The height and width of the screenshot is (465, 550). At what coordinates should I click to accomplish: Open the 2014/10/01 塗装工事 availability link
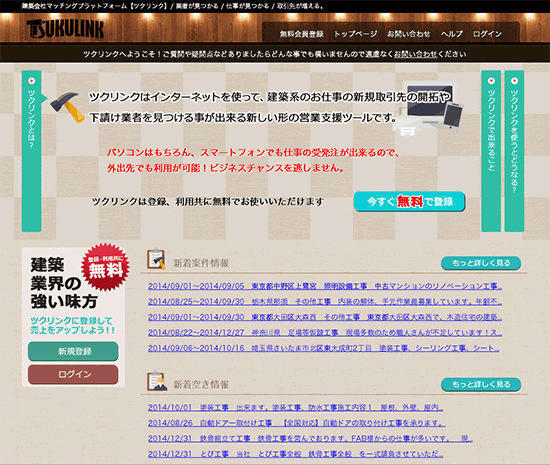coord(295,407)
